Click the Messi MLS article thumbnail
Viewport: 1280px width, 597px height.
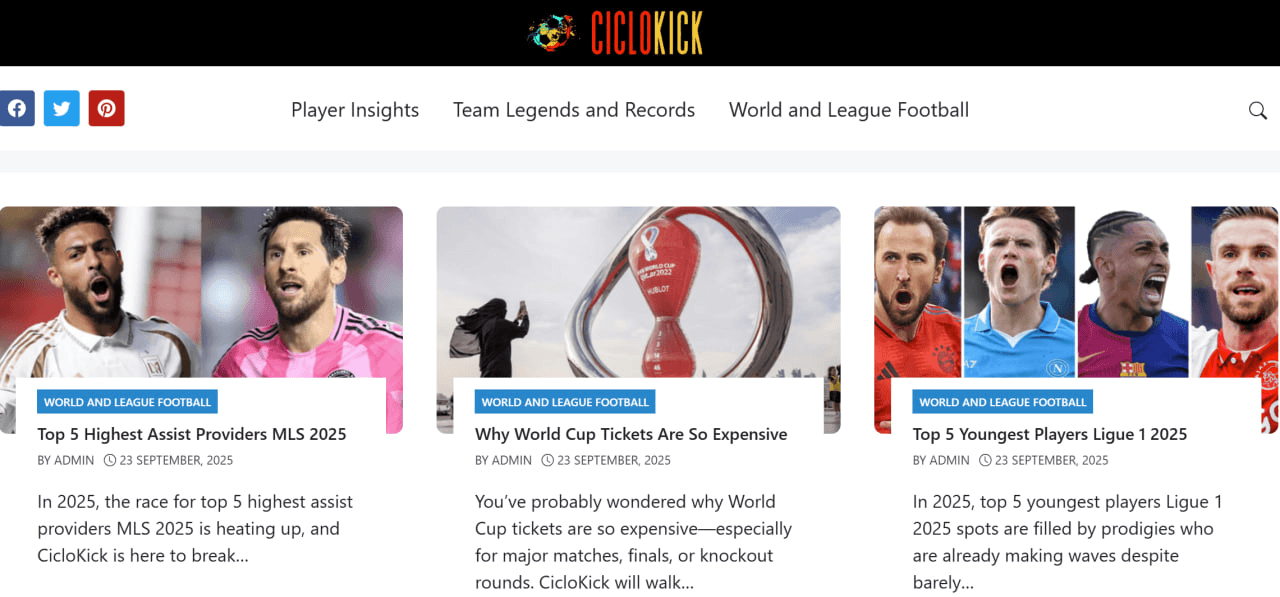pos(201,292)
